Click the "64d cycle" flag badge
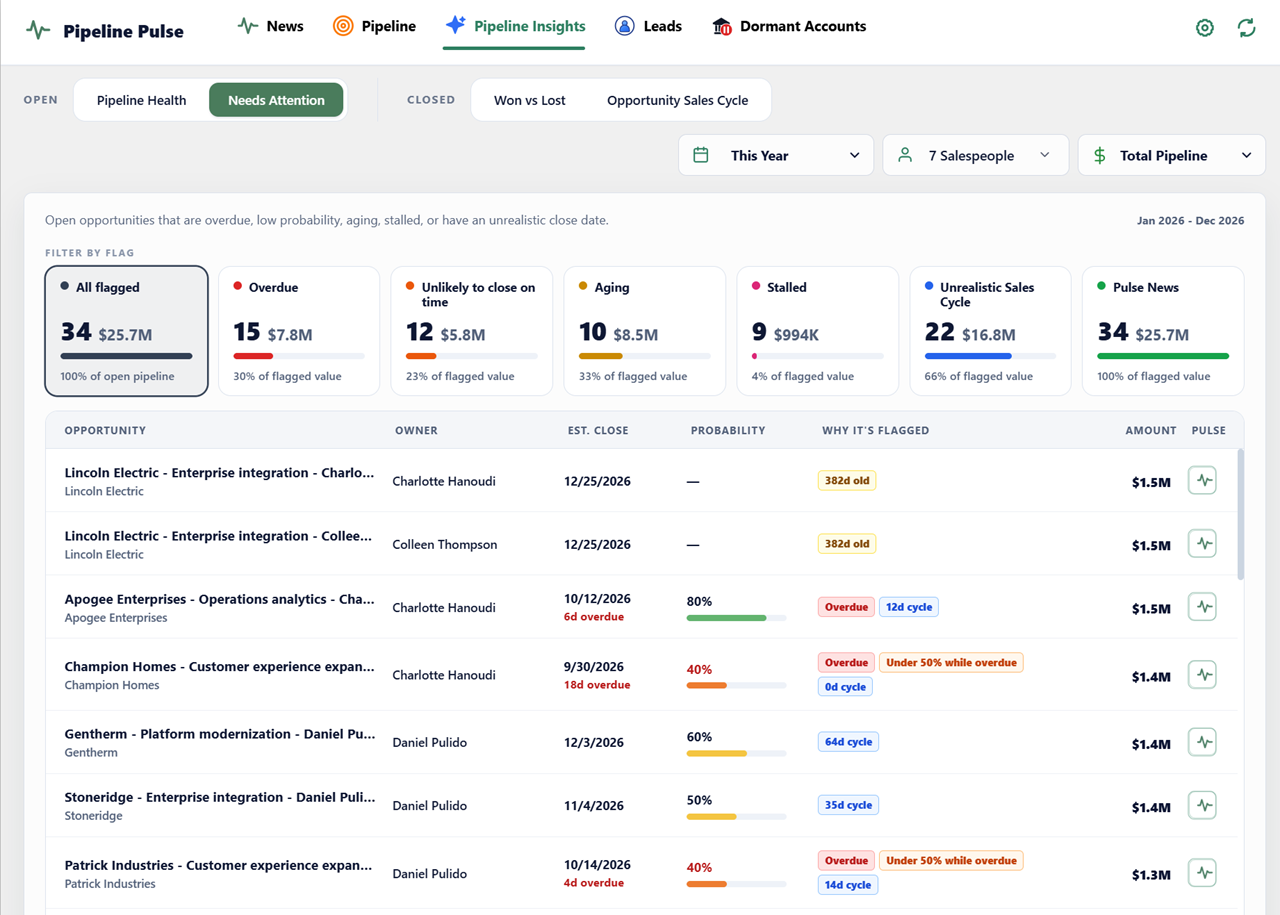Screen dimensions: 1280x915 [848, 742]
